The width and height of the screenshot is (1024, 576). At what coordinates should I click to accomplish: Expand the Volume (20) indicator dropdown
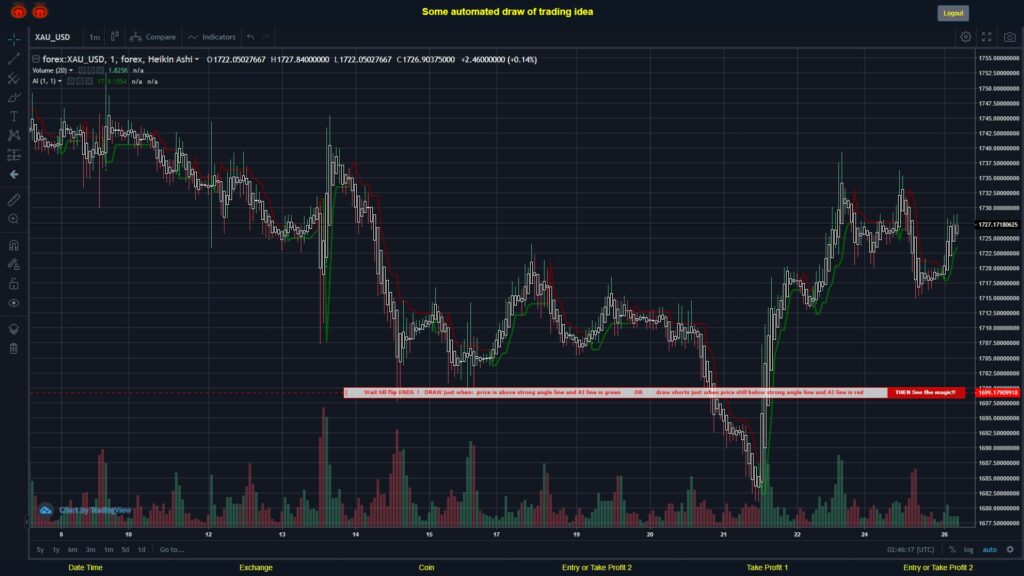click(x=71, y=71)
